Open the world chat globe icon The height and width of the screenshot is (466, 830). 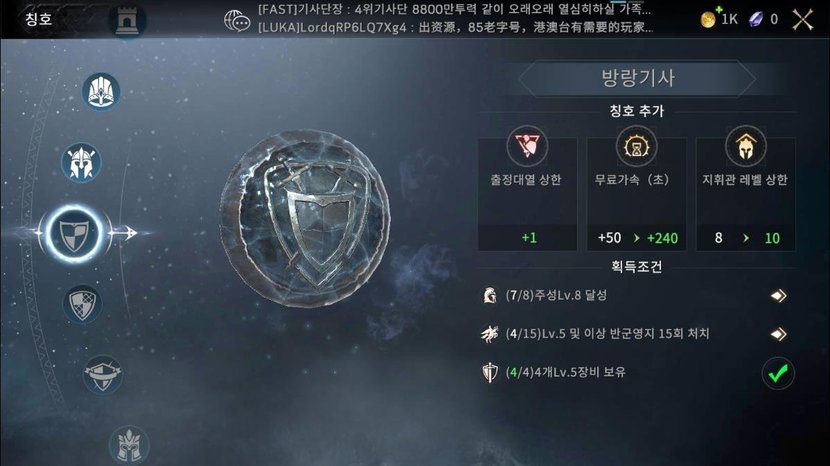coord(237,21)
